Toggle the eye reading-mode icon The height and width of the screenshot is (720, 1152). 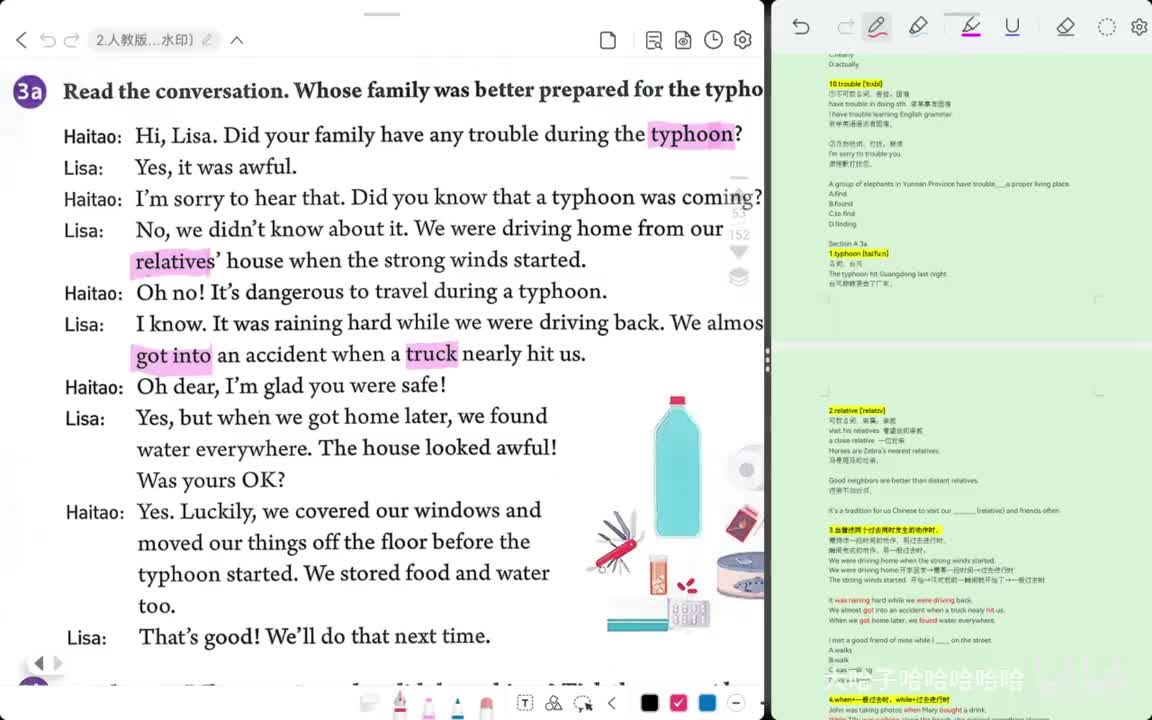(x=683, y=40)
